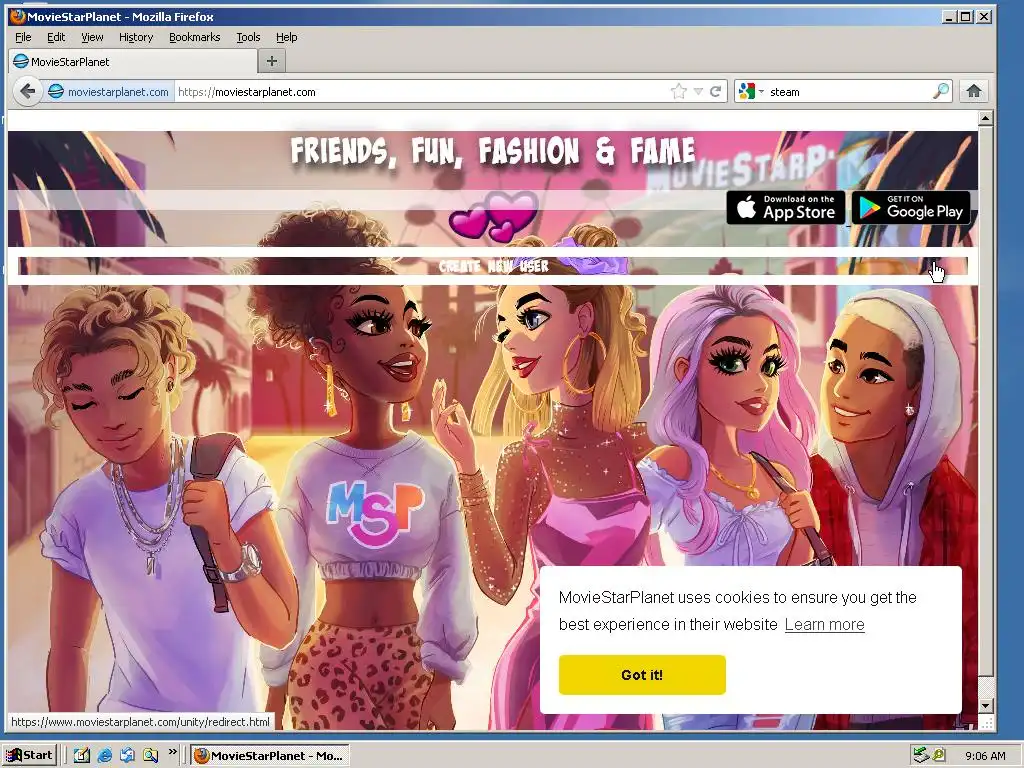Dismiss cookie notice with Got it!
This screenshot has height=768, width=1024.
coord(642,675)
